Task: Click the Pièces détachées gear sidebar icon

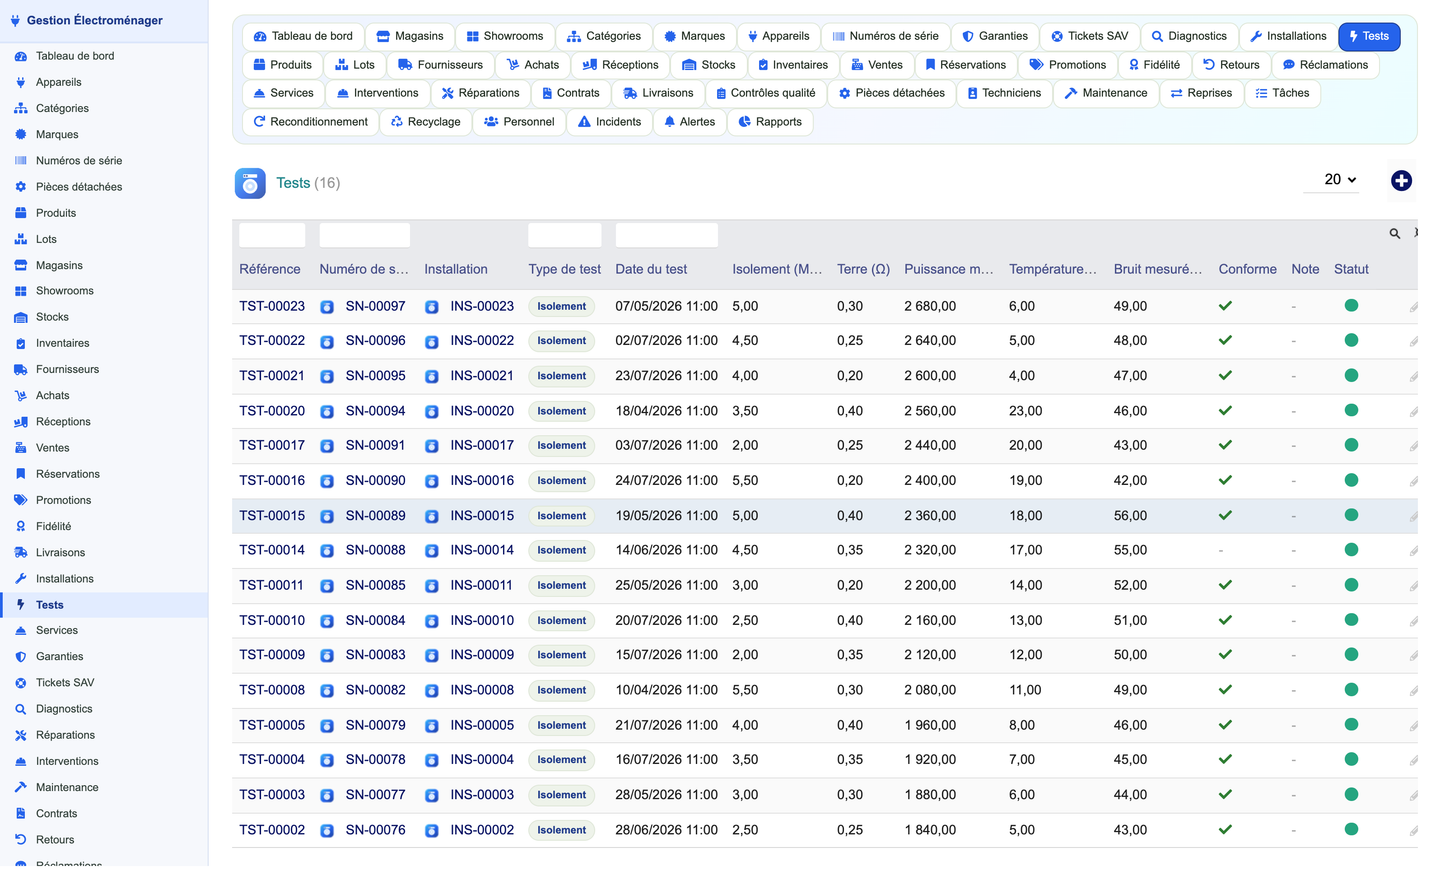Action: (x=20, y=187)
